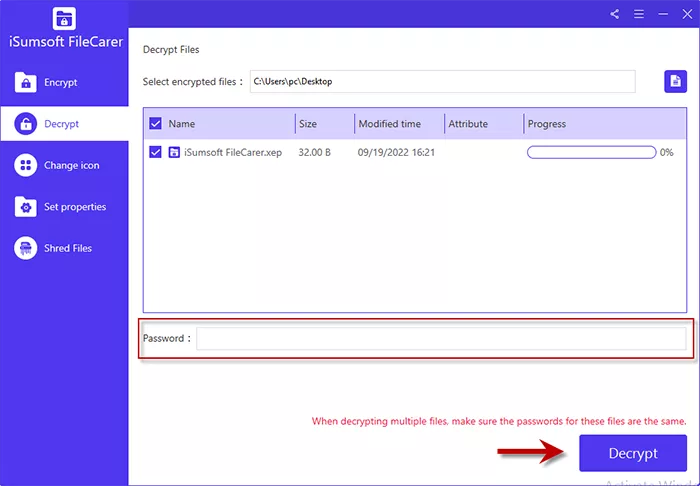This screenshot has height=486, width=700.
Task: Click the 0% progress value
Action: pyautogui.click(x=667, y=153)
